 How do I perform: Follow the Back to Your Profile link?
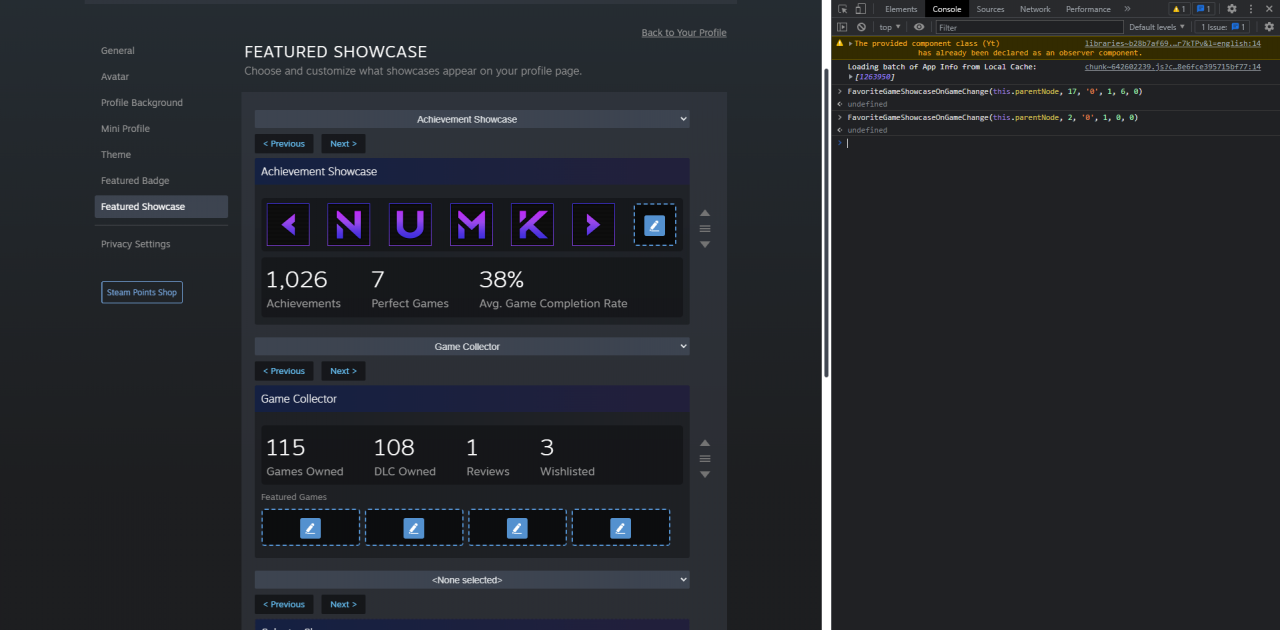pyautogui.click(x=684, y=33)
